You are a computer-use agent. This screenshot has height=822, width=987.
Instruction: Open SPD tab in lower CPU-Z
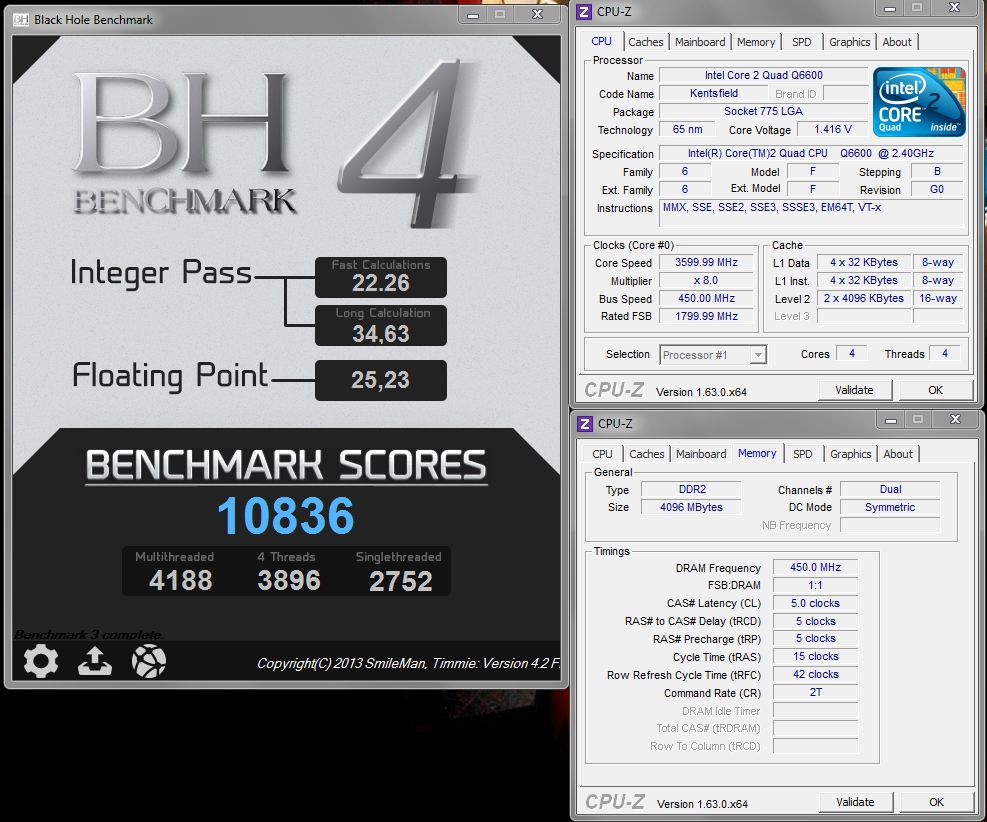click(803, 454)
